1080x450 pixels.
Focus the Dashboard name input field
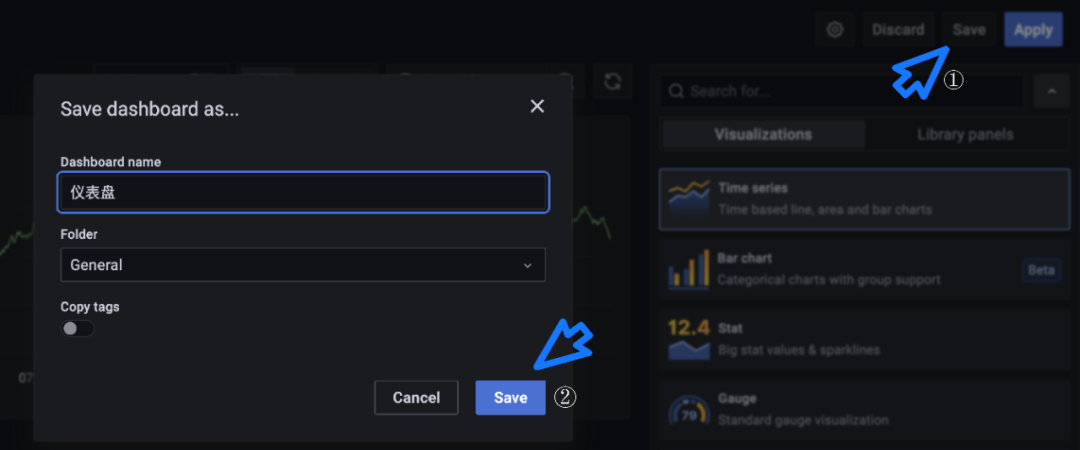tap(302, 192)
